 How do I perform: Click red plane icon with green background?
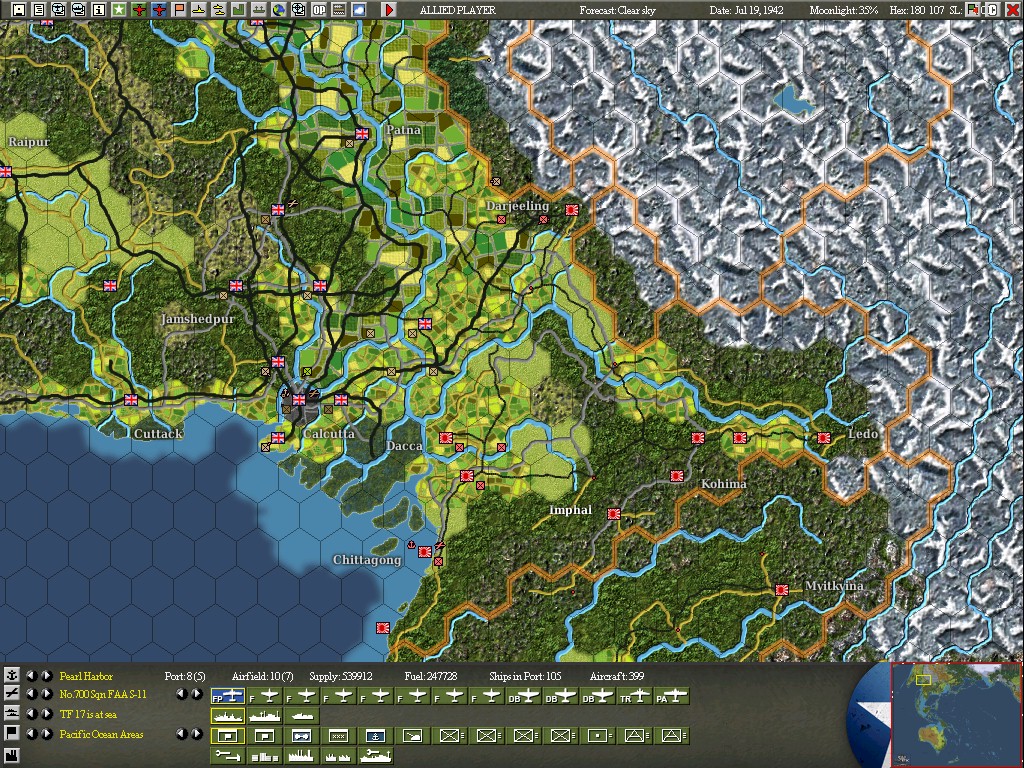tap(138, 9)
